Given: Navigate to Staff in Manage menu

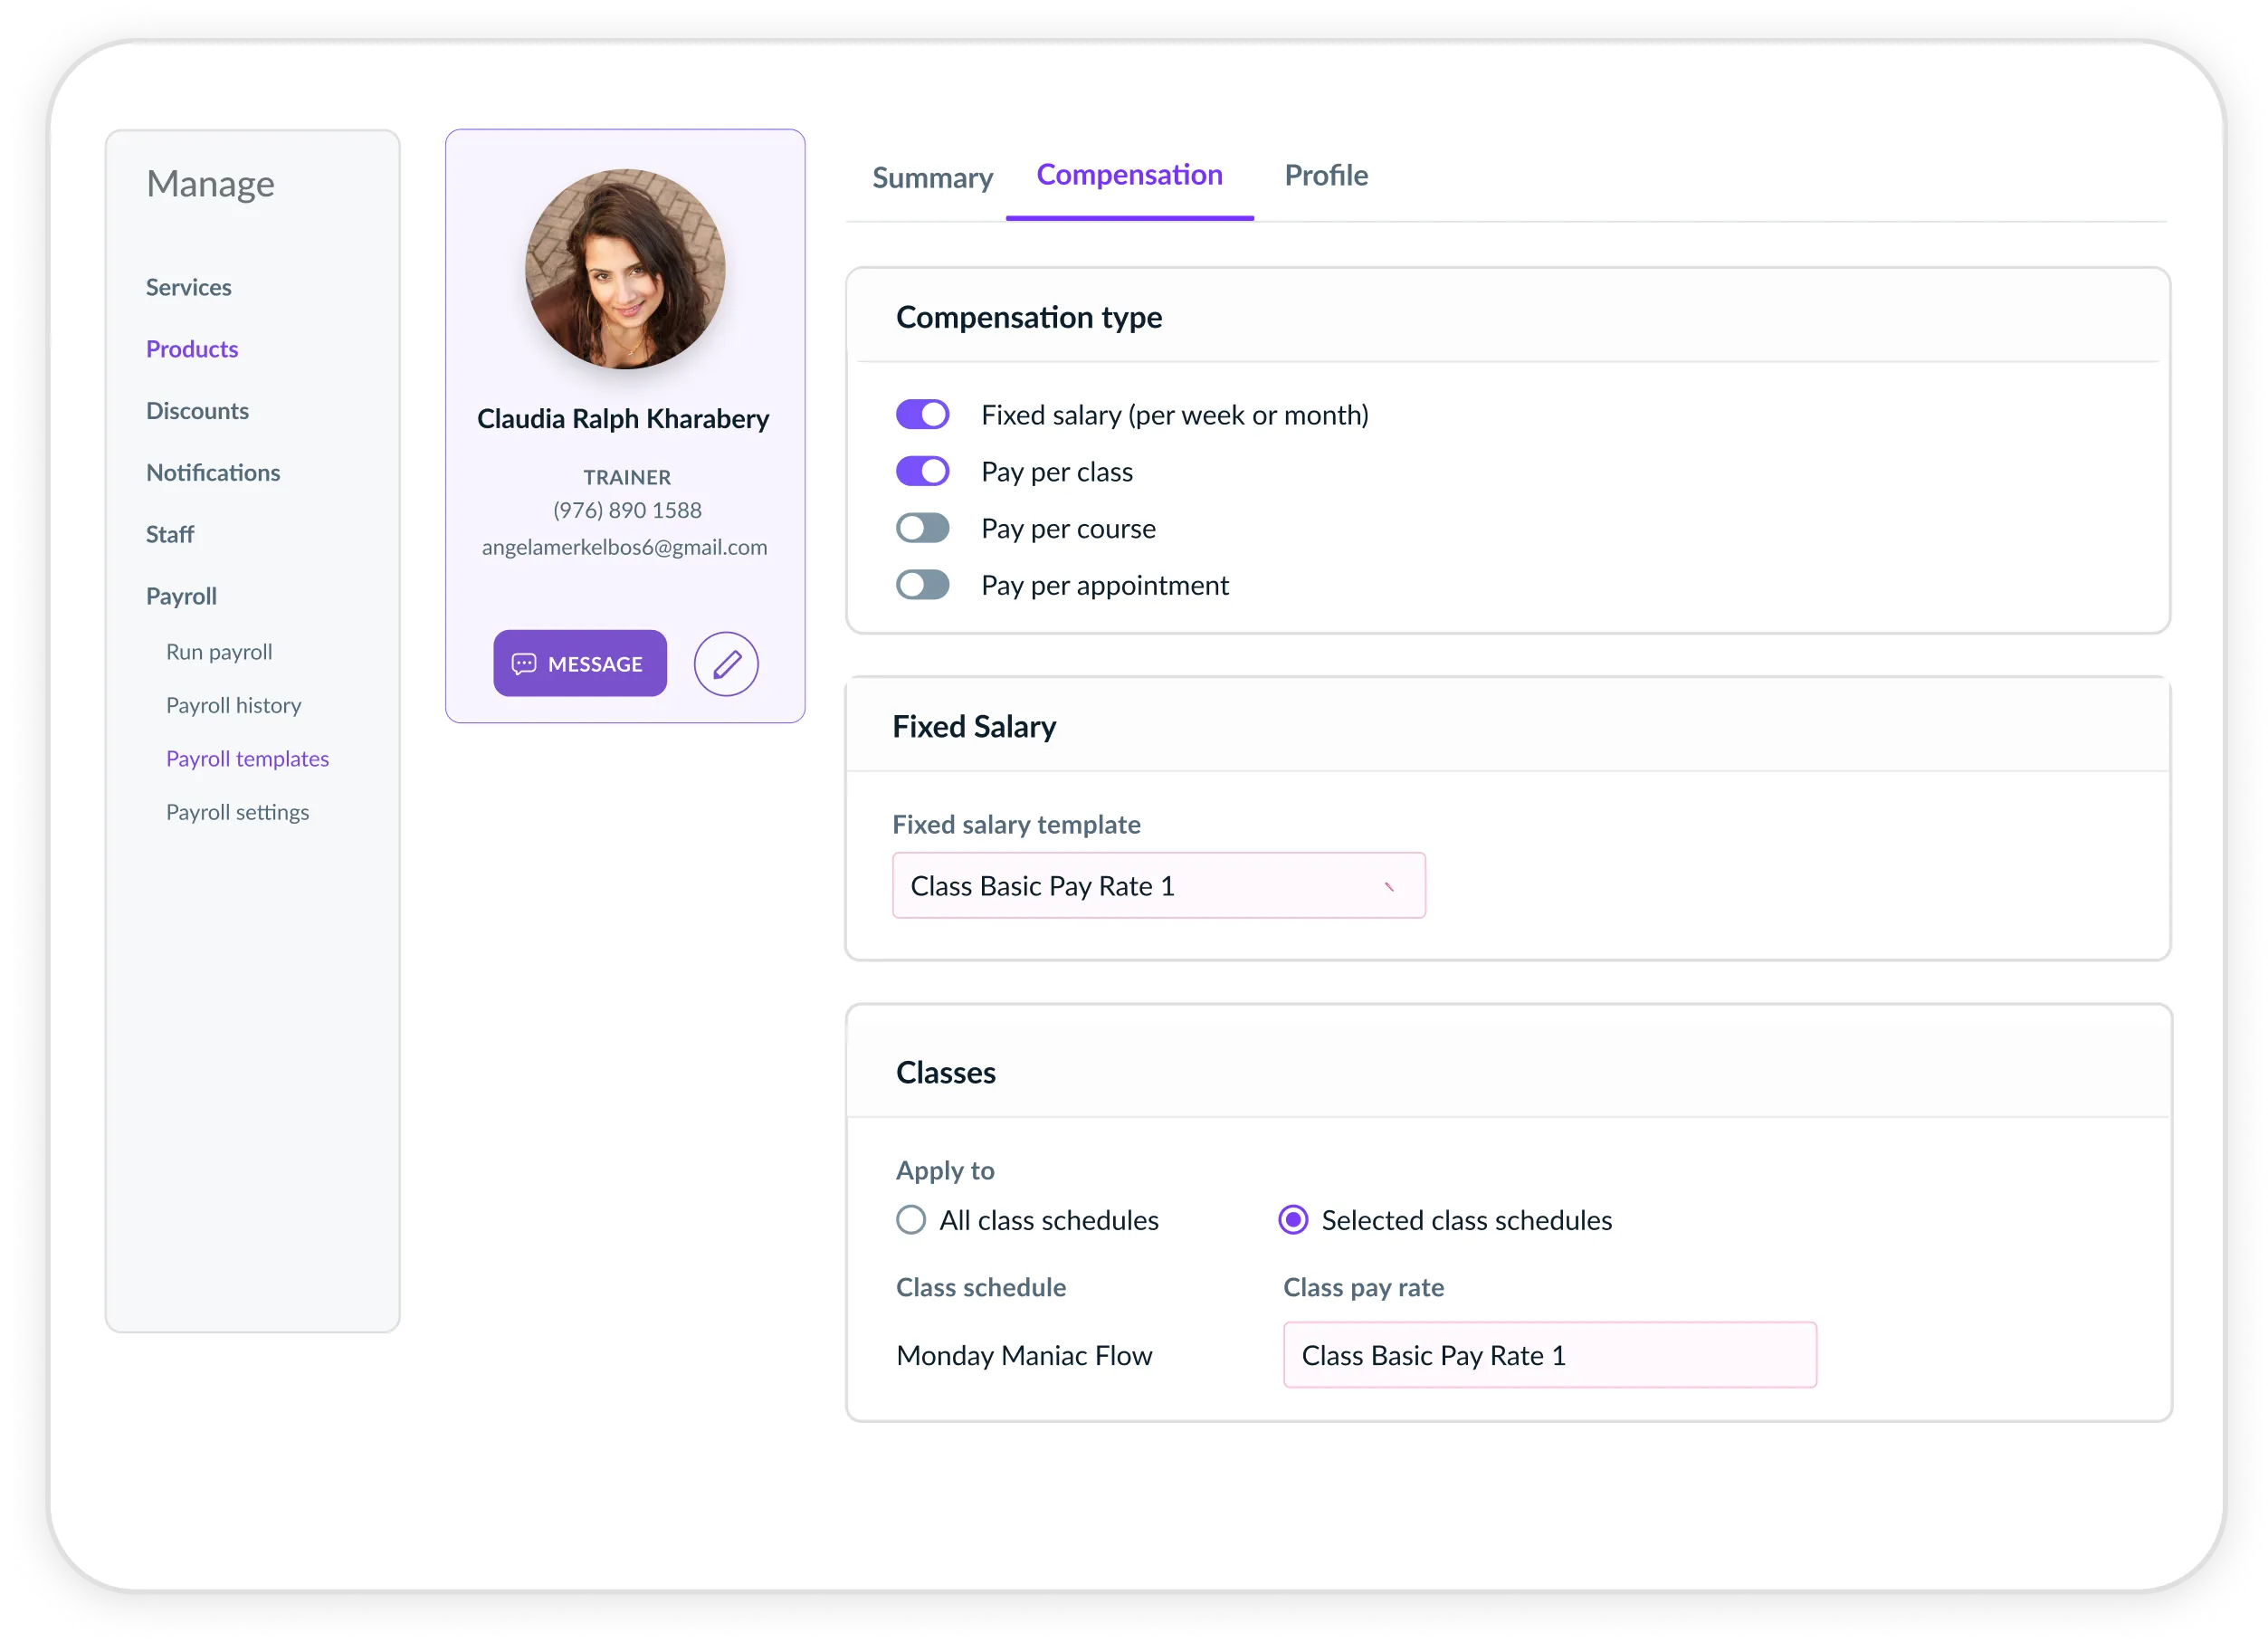Looking at the screenshot, I should click(x=170, y=535).
